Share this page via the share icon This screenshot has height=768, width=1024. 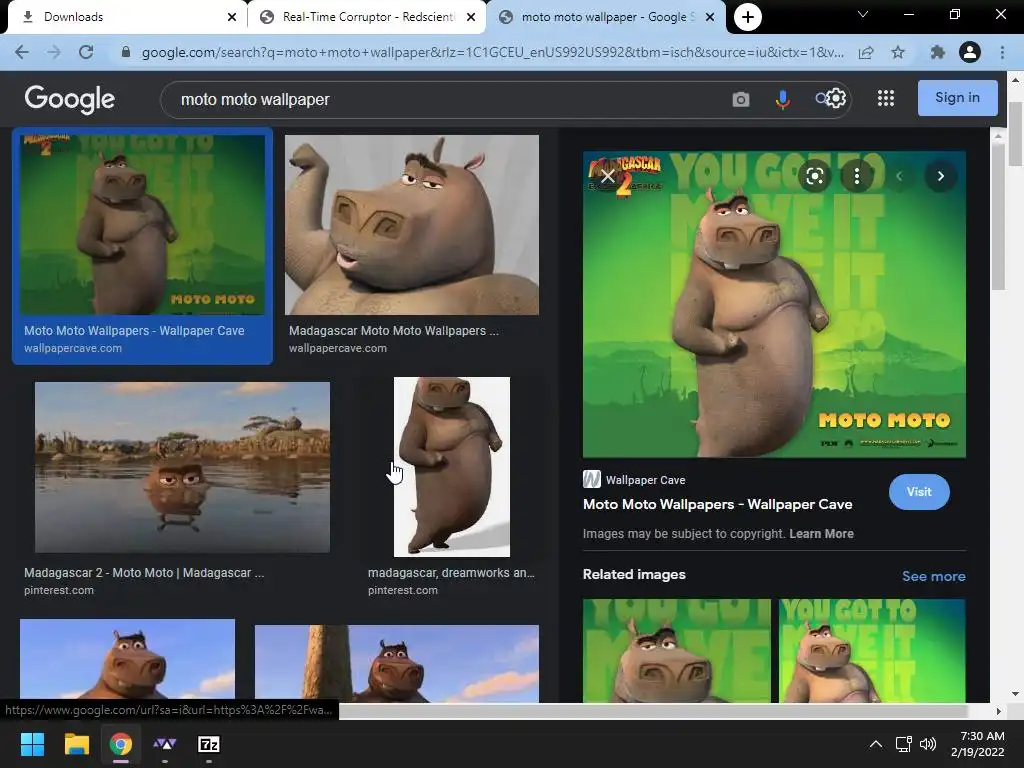[x=866, y=52]
